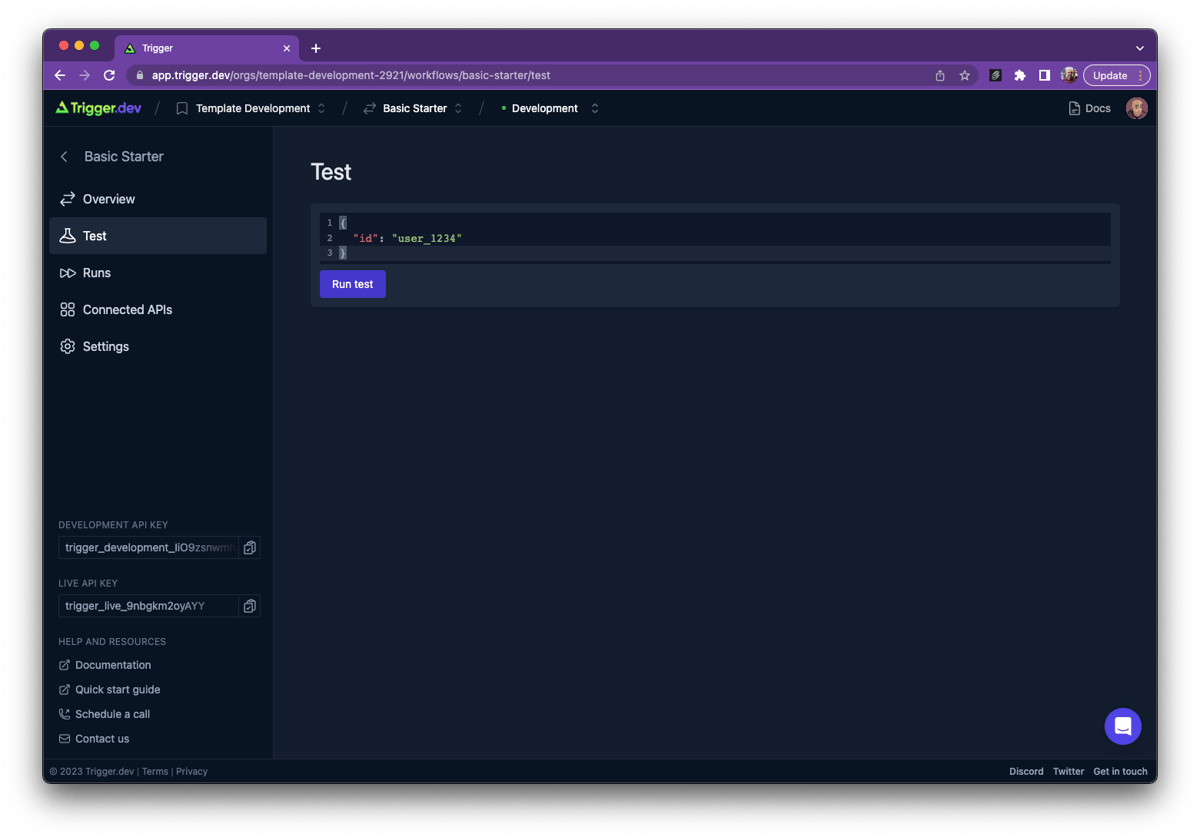Image resolution: width=1200 pixels, height=840 pixels.
Task: Open the browser extensions puzzle icon
Action: [x=1020, y=75]
